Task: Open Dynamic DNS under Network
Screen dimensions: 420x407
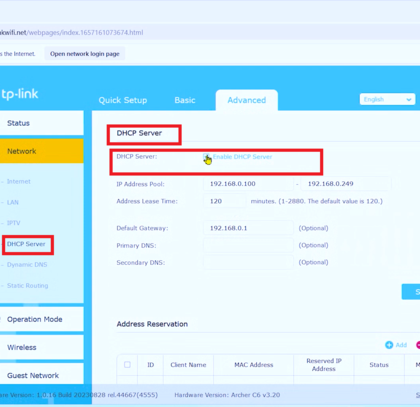Action: click(27, 265)
